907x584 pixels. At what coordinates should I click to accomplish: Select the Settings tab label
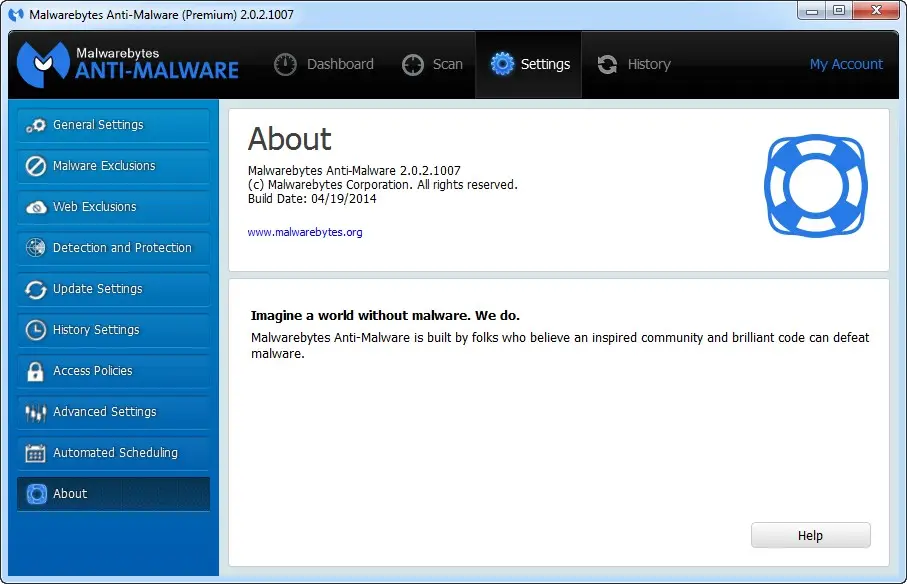[545, 64]
